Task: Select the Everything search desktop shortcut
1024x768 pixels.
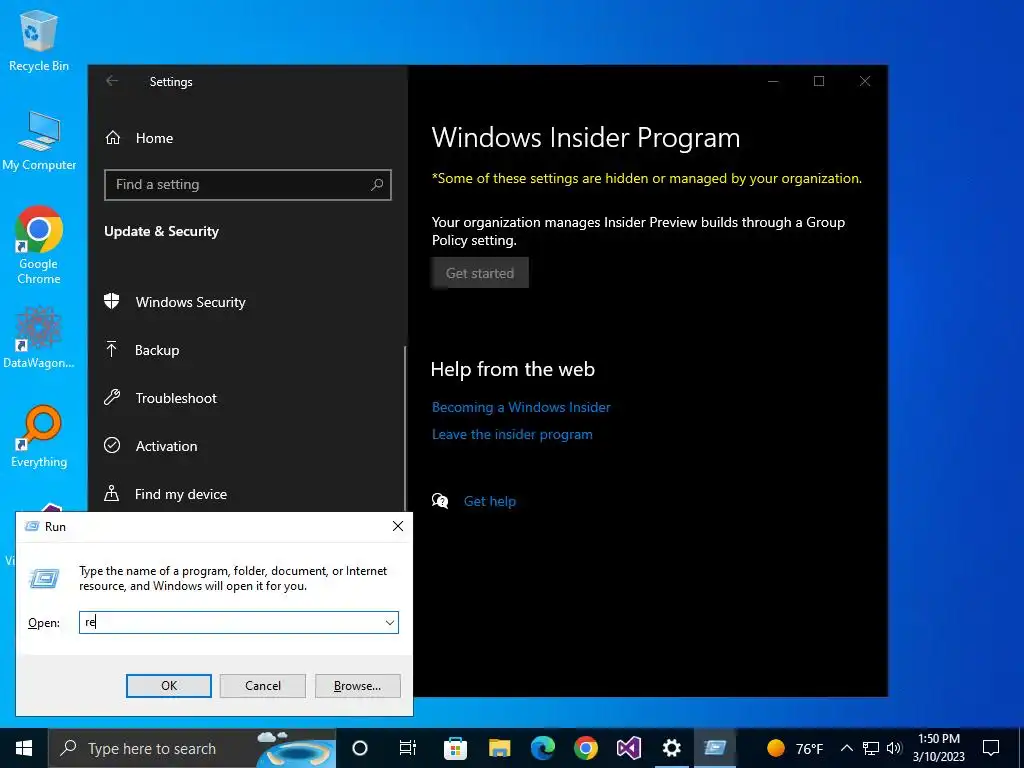Action: [39, 436]
